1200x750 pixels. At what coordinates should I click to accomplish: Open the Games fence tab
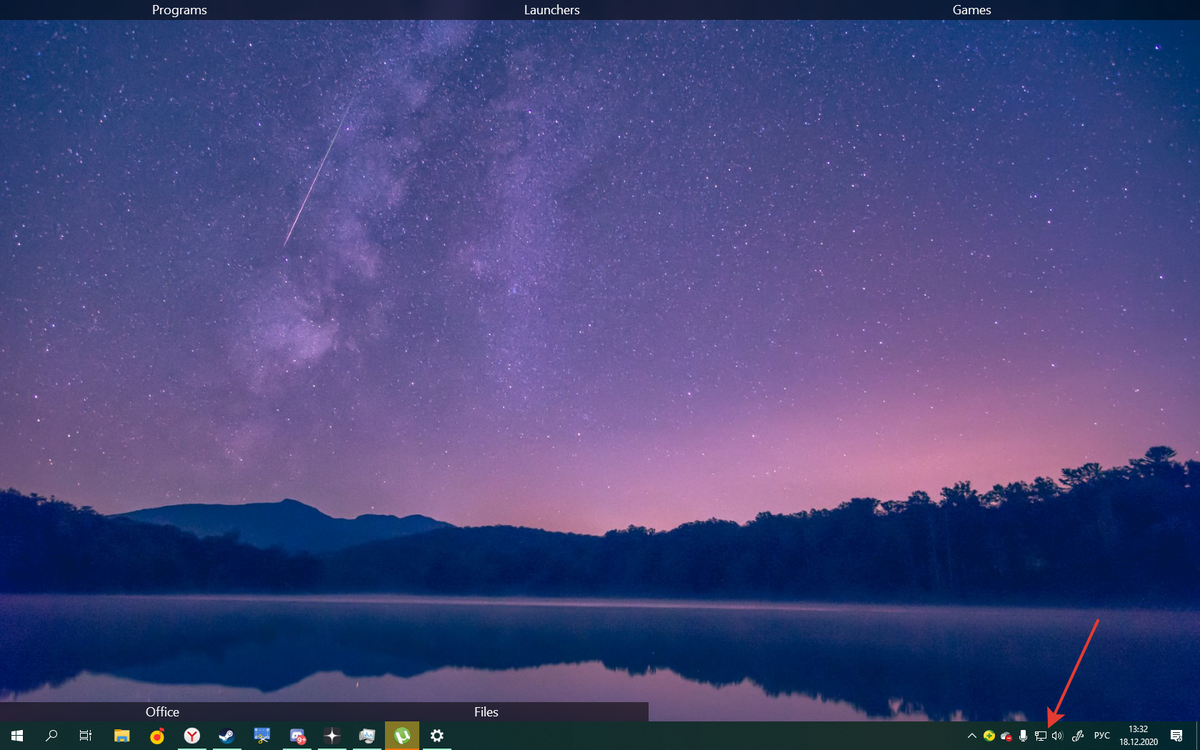972,10
